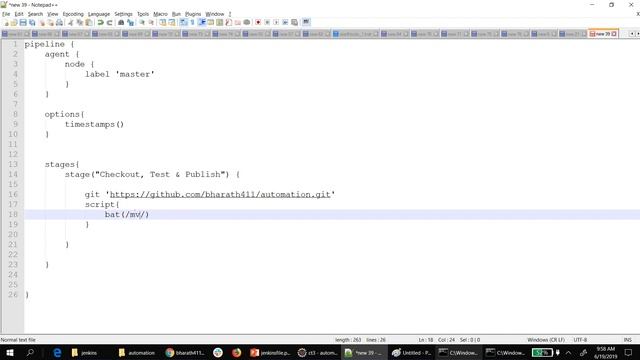Toggle the Indent Guide toolbar button
The image size is (640, 360).
(202, 22)
